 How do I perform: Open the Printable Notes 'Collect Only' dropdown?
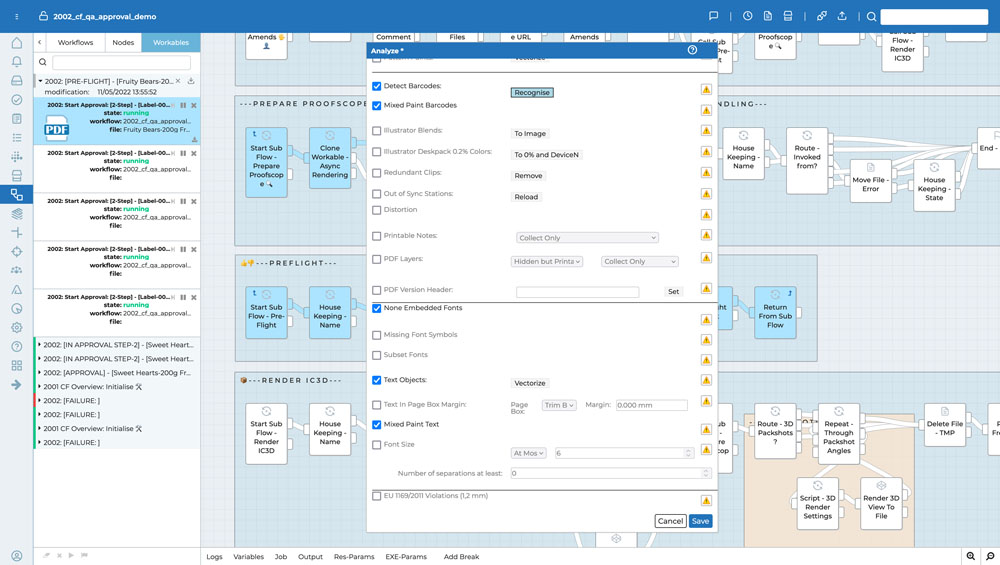tap(587, 238)
